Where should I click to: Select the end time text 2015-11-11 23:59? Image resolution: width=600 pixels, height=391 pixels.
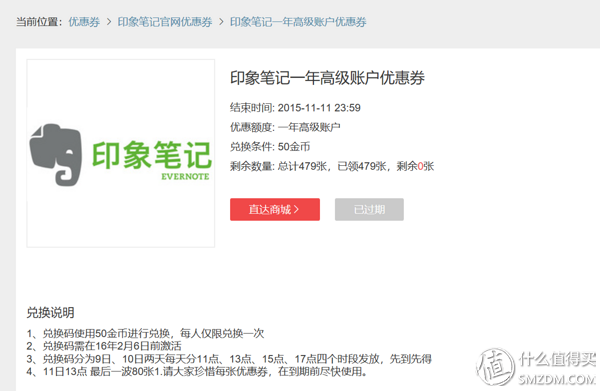pos(319,108)
